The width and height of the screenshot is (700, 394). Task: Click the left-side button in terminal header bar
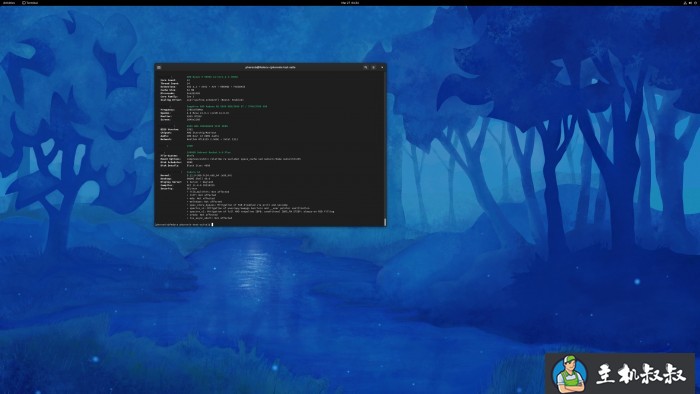[x=158, y=67]
